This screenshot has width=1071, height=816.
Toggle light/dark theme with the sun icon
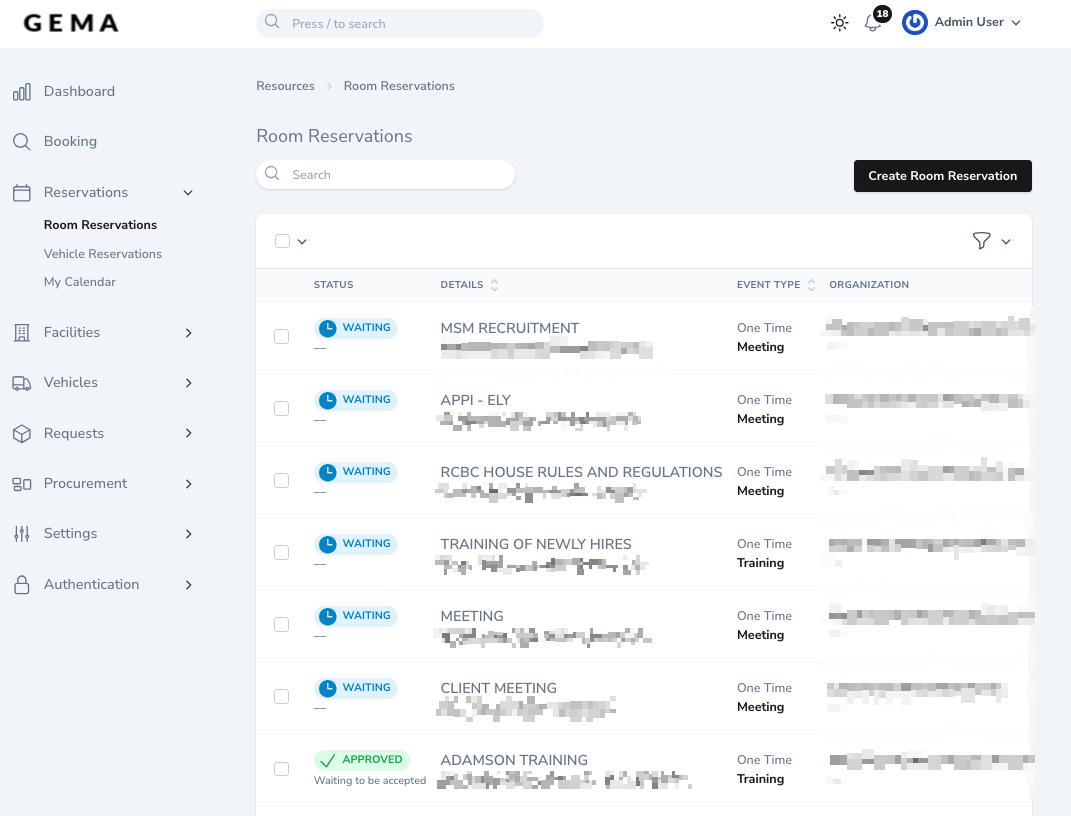point(839,22)
